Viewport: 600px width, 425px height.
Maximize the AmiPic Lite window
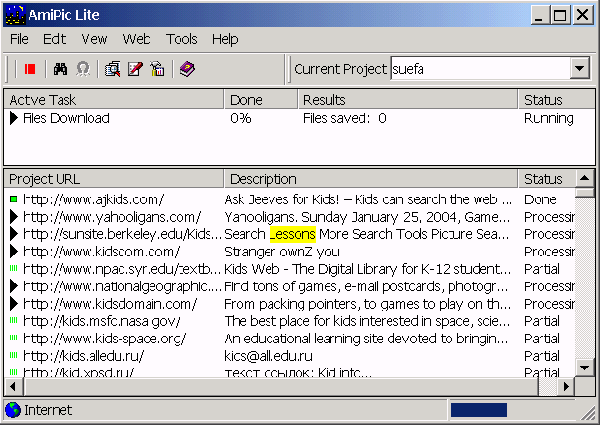click(560, 15)
